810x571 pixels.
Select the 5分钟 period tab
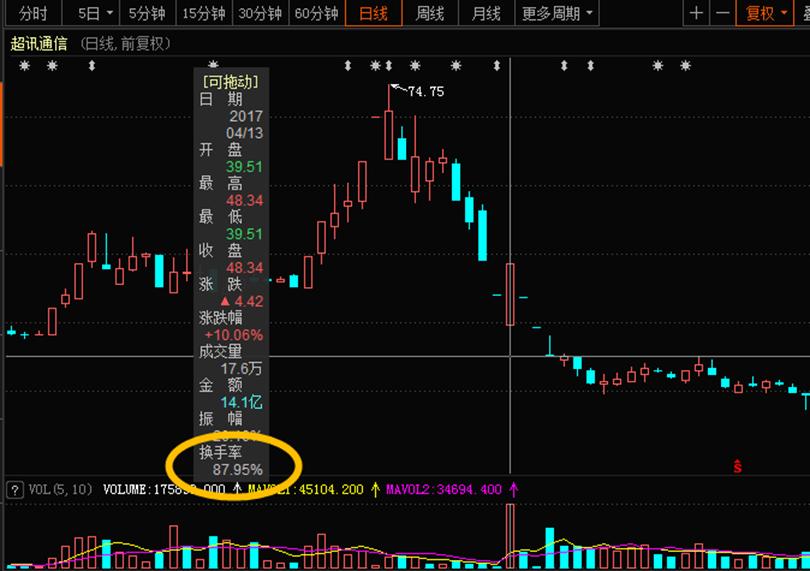pos(147,13)
